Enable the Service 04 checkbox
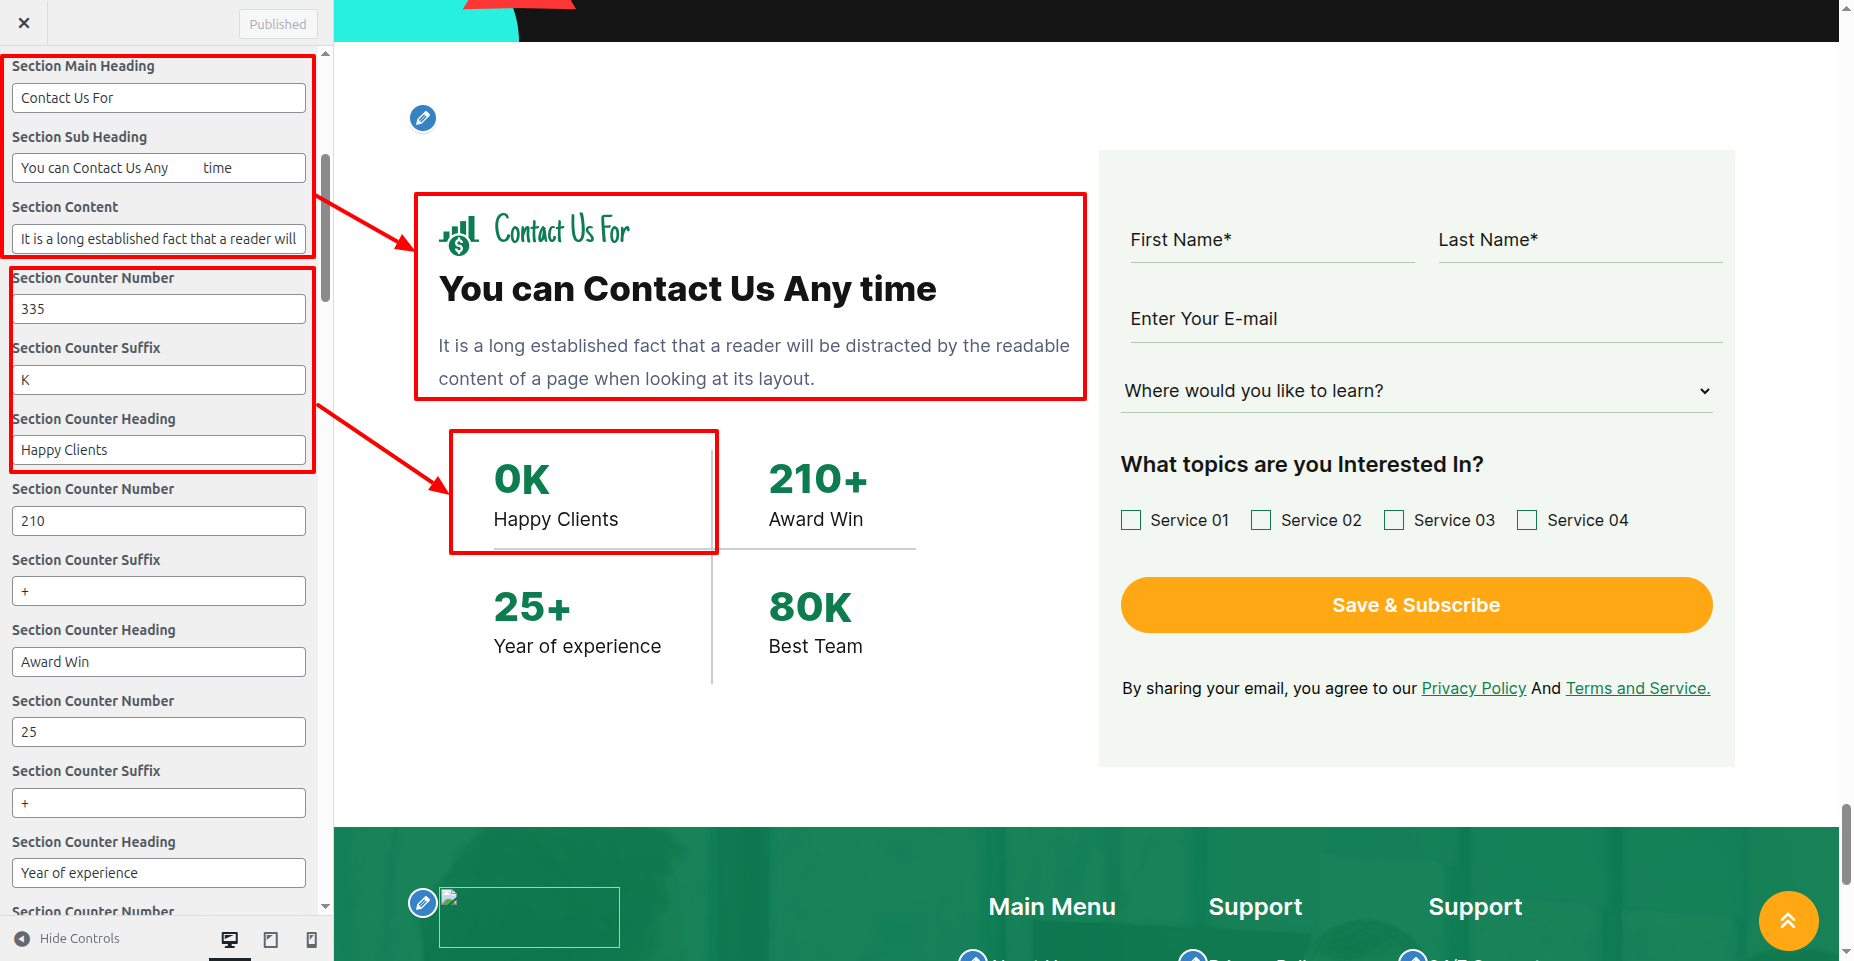The image size is (1854, 961). pos(1527,520)
